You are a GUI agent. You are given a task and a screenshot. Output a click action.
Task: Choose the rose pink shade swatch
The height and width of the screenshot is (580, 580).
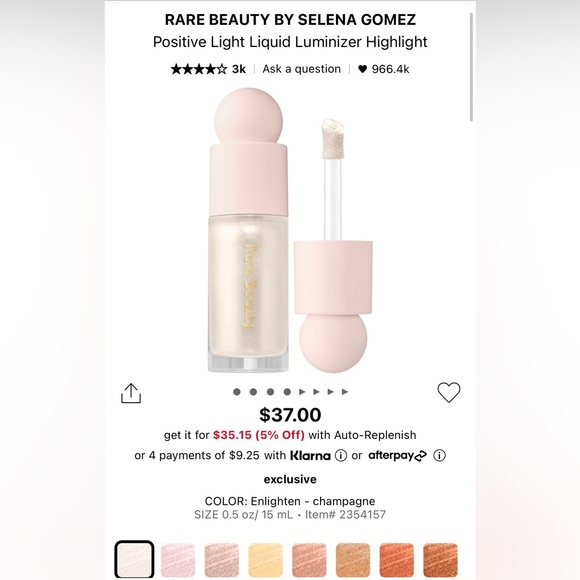tap(222, 560)
